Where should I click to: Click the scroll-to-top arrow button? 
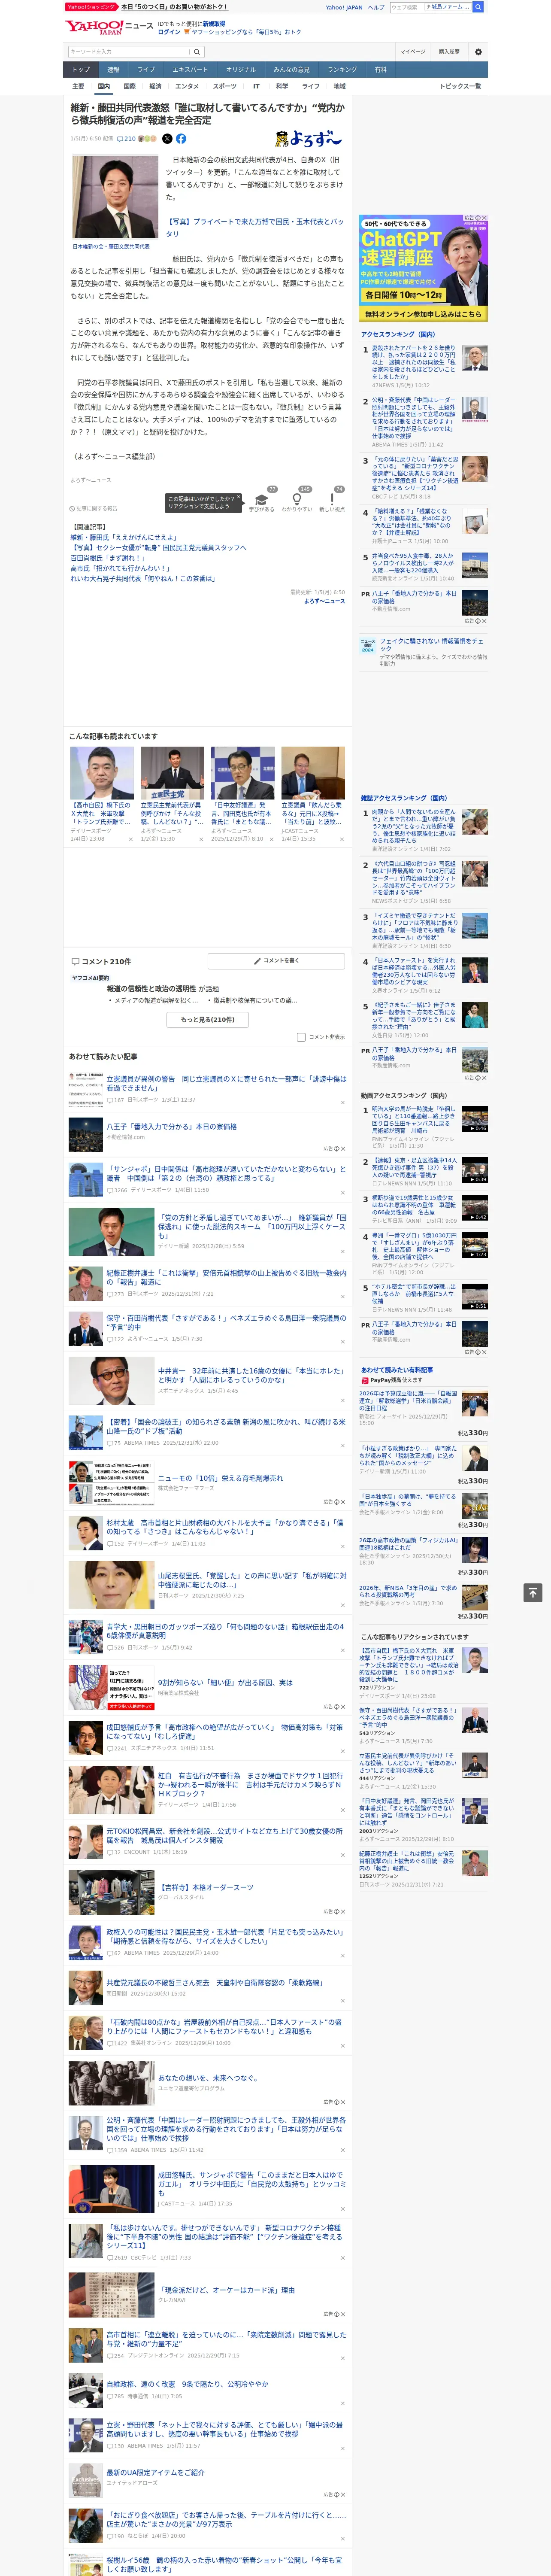(x=533, y=1593)
